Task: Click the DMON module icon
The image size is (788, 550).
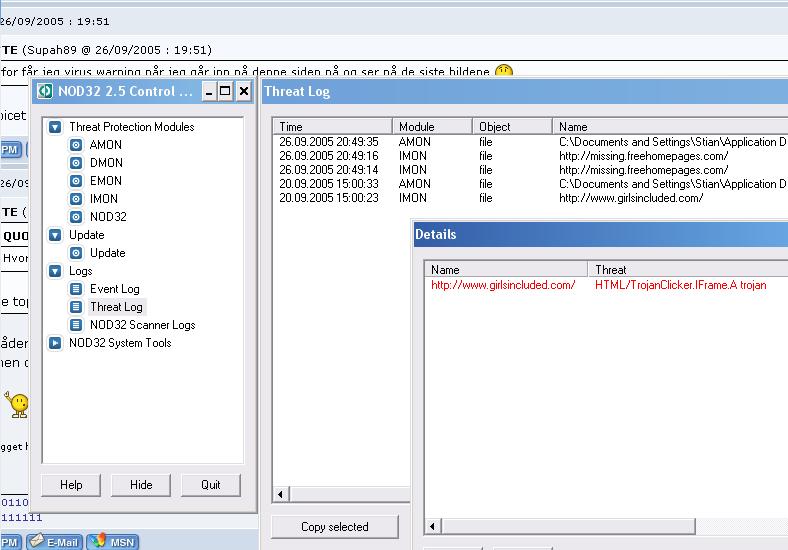Action: (76, 163)
